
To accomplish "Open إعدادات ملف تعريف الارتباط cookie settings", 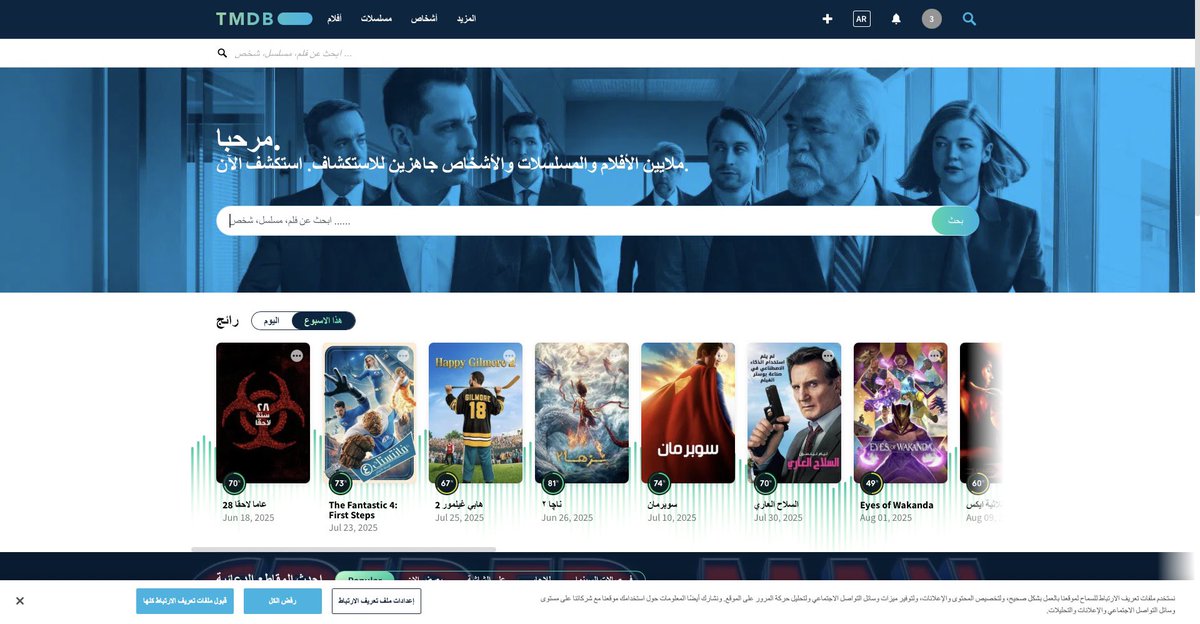I will (377, 601).
